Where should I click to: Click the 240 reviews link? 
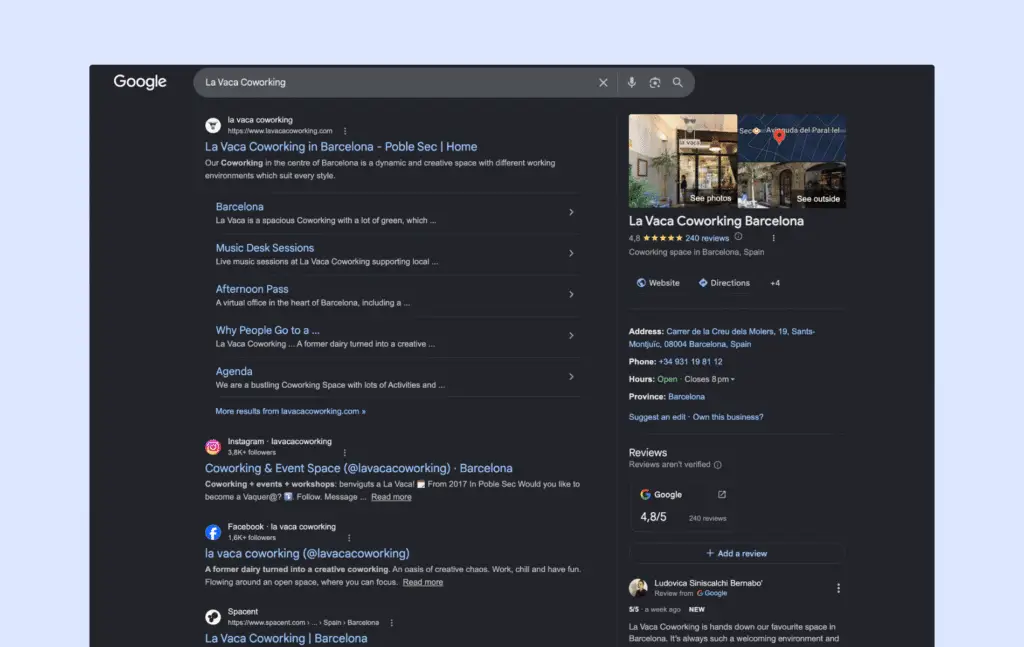(707, 238)
